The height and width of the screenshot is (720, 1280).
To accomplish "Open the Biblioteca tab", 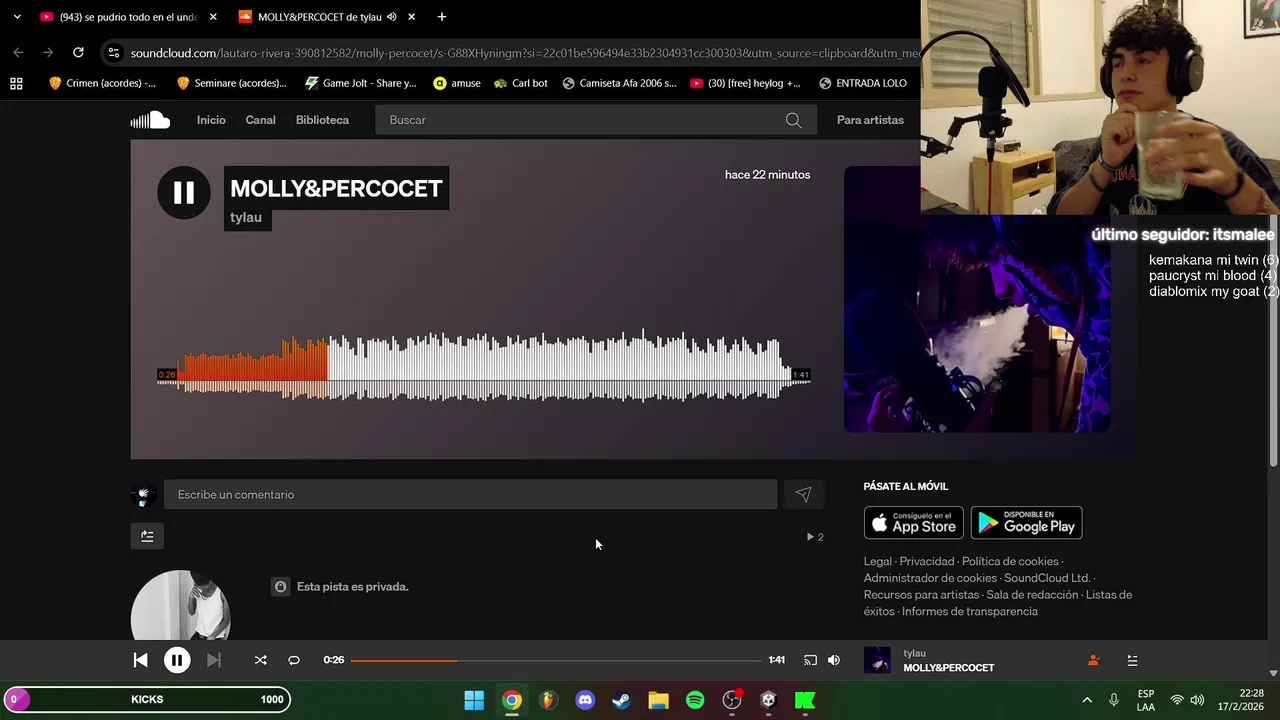I will 322,120.
